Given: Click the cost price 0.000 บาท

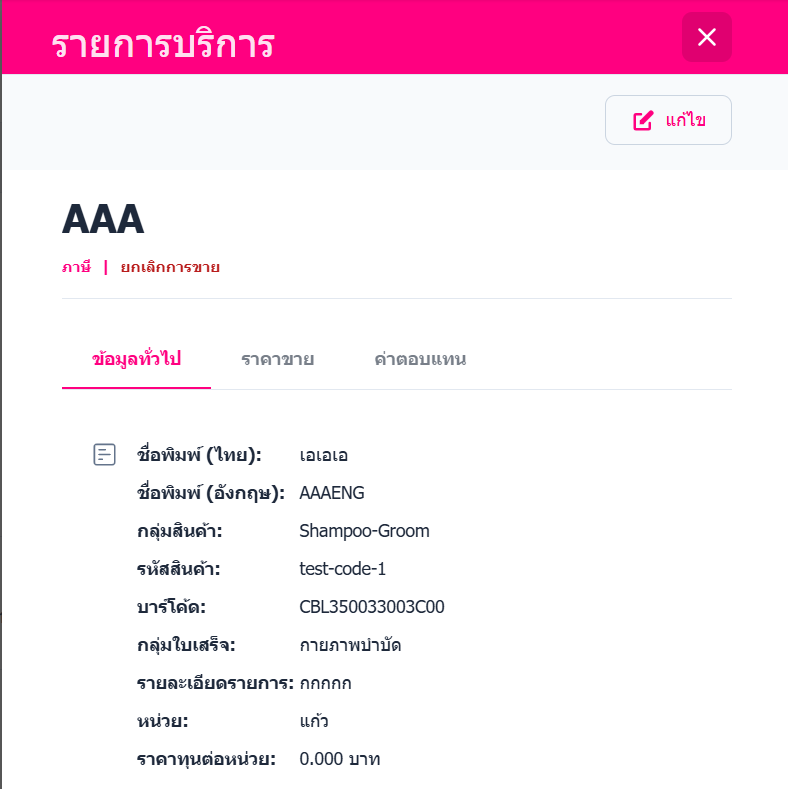Looking at the screenshot, I should pyautogui.click(x=339, y=759).
